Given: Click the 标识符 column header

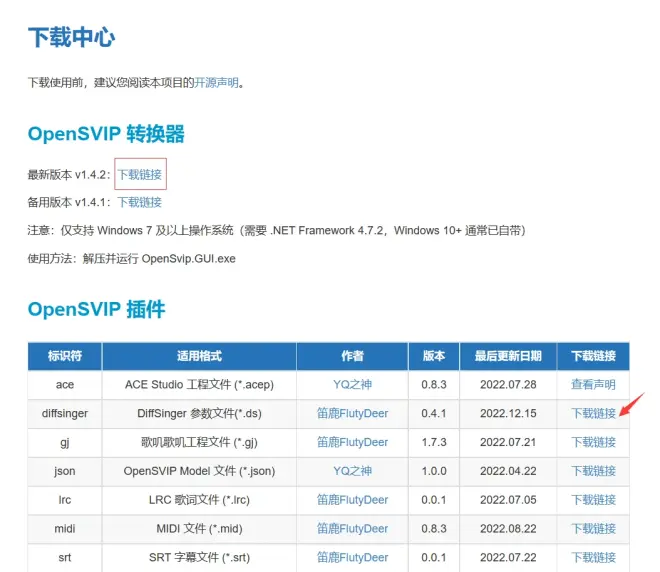Looking at the screenshot, I should (65, 356).
